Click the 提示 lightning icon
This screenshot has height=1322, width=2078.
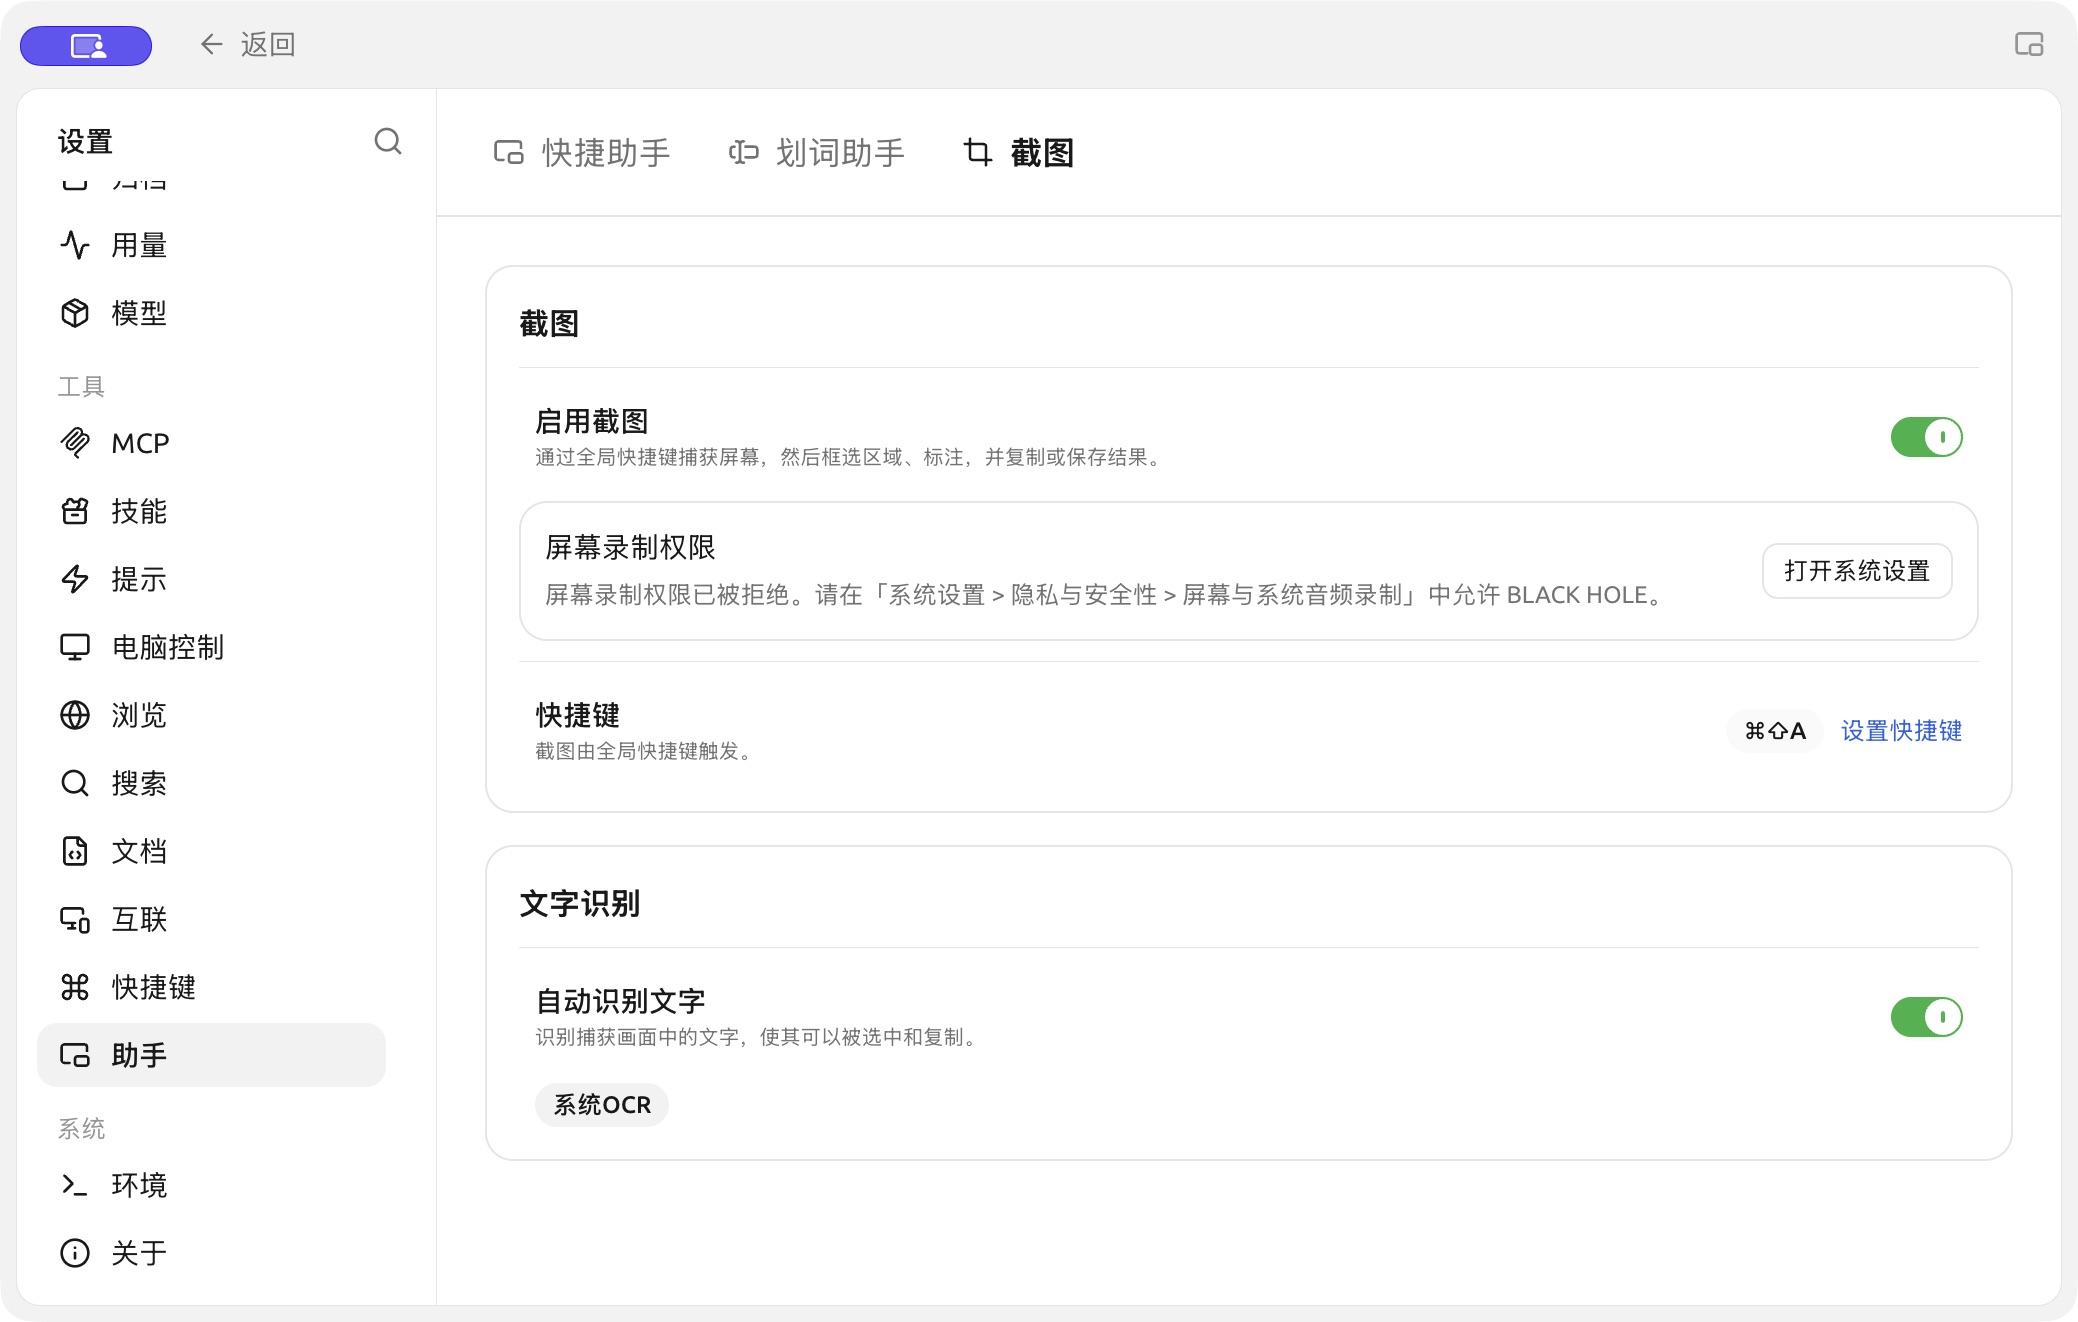click(75, 579)
